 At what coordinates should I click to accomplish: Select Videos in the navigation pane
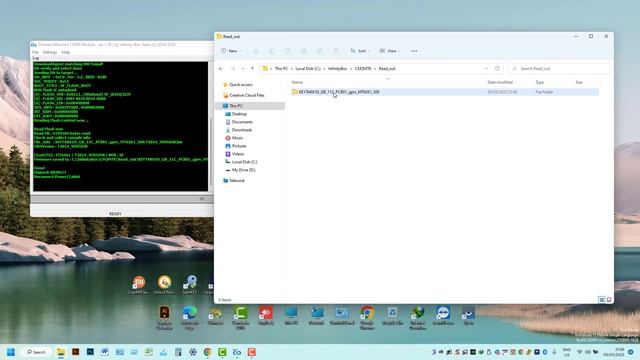[x=234, y=154]
